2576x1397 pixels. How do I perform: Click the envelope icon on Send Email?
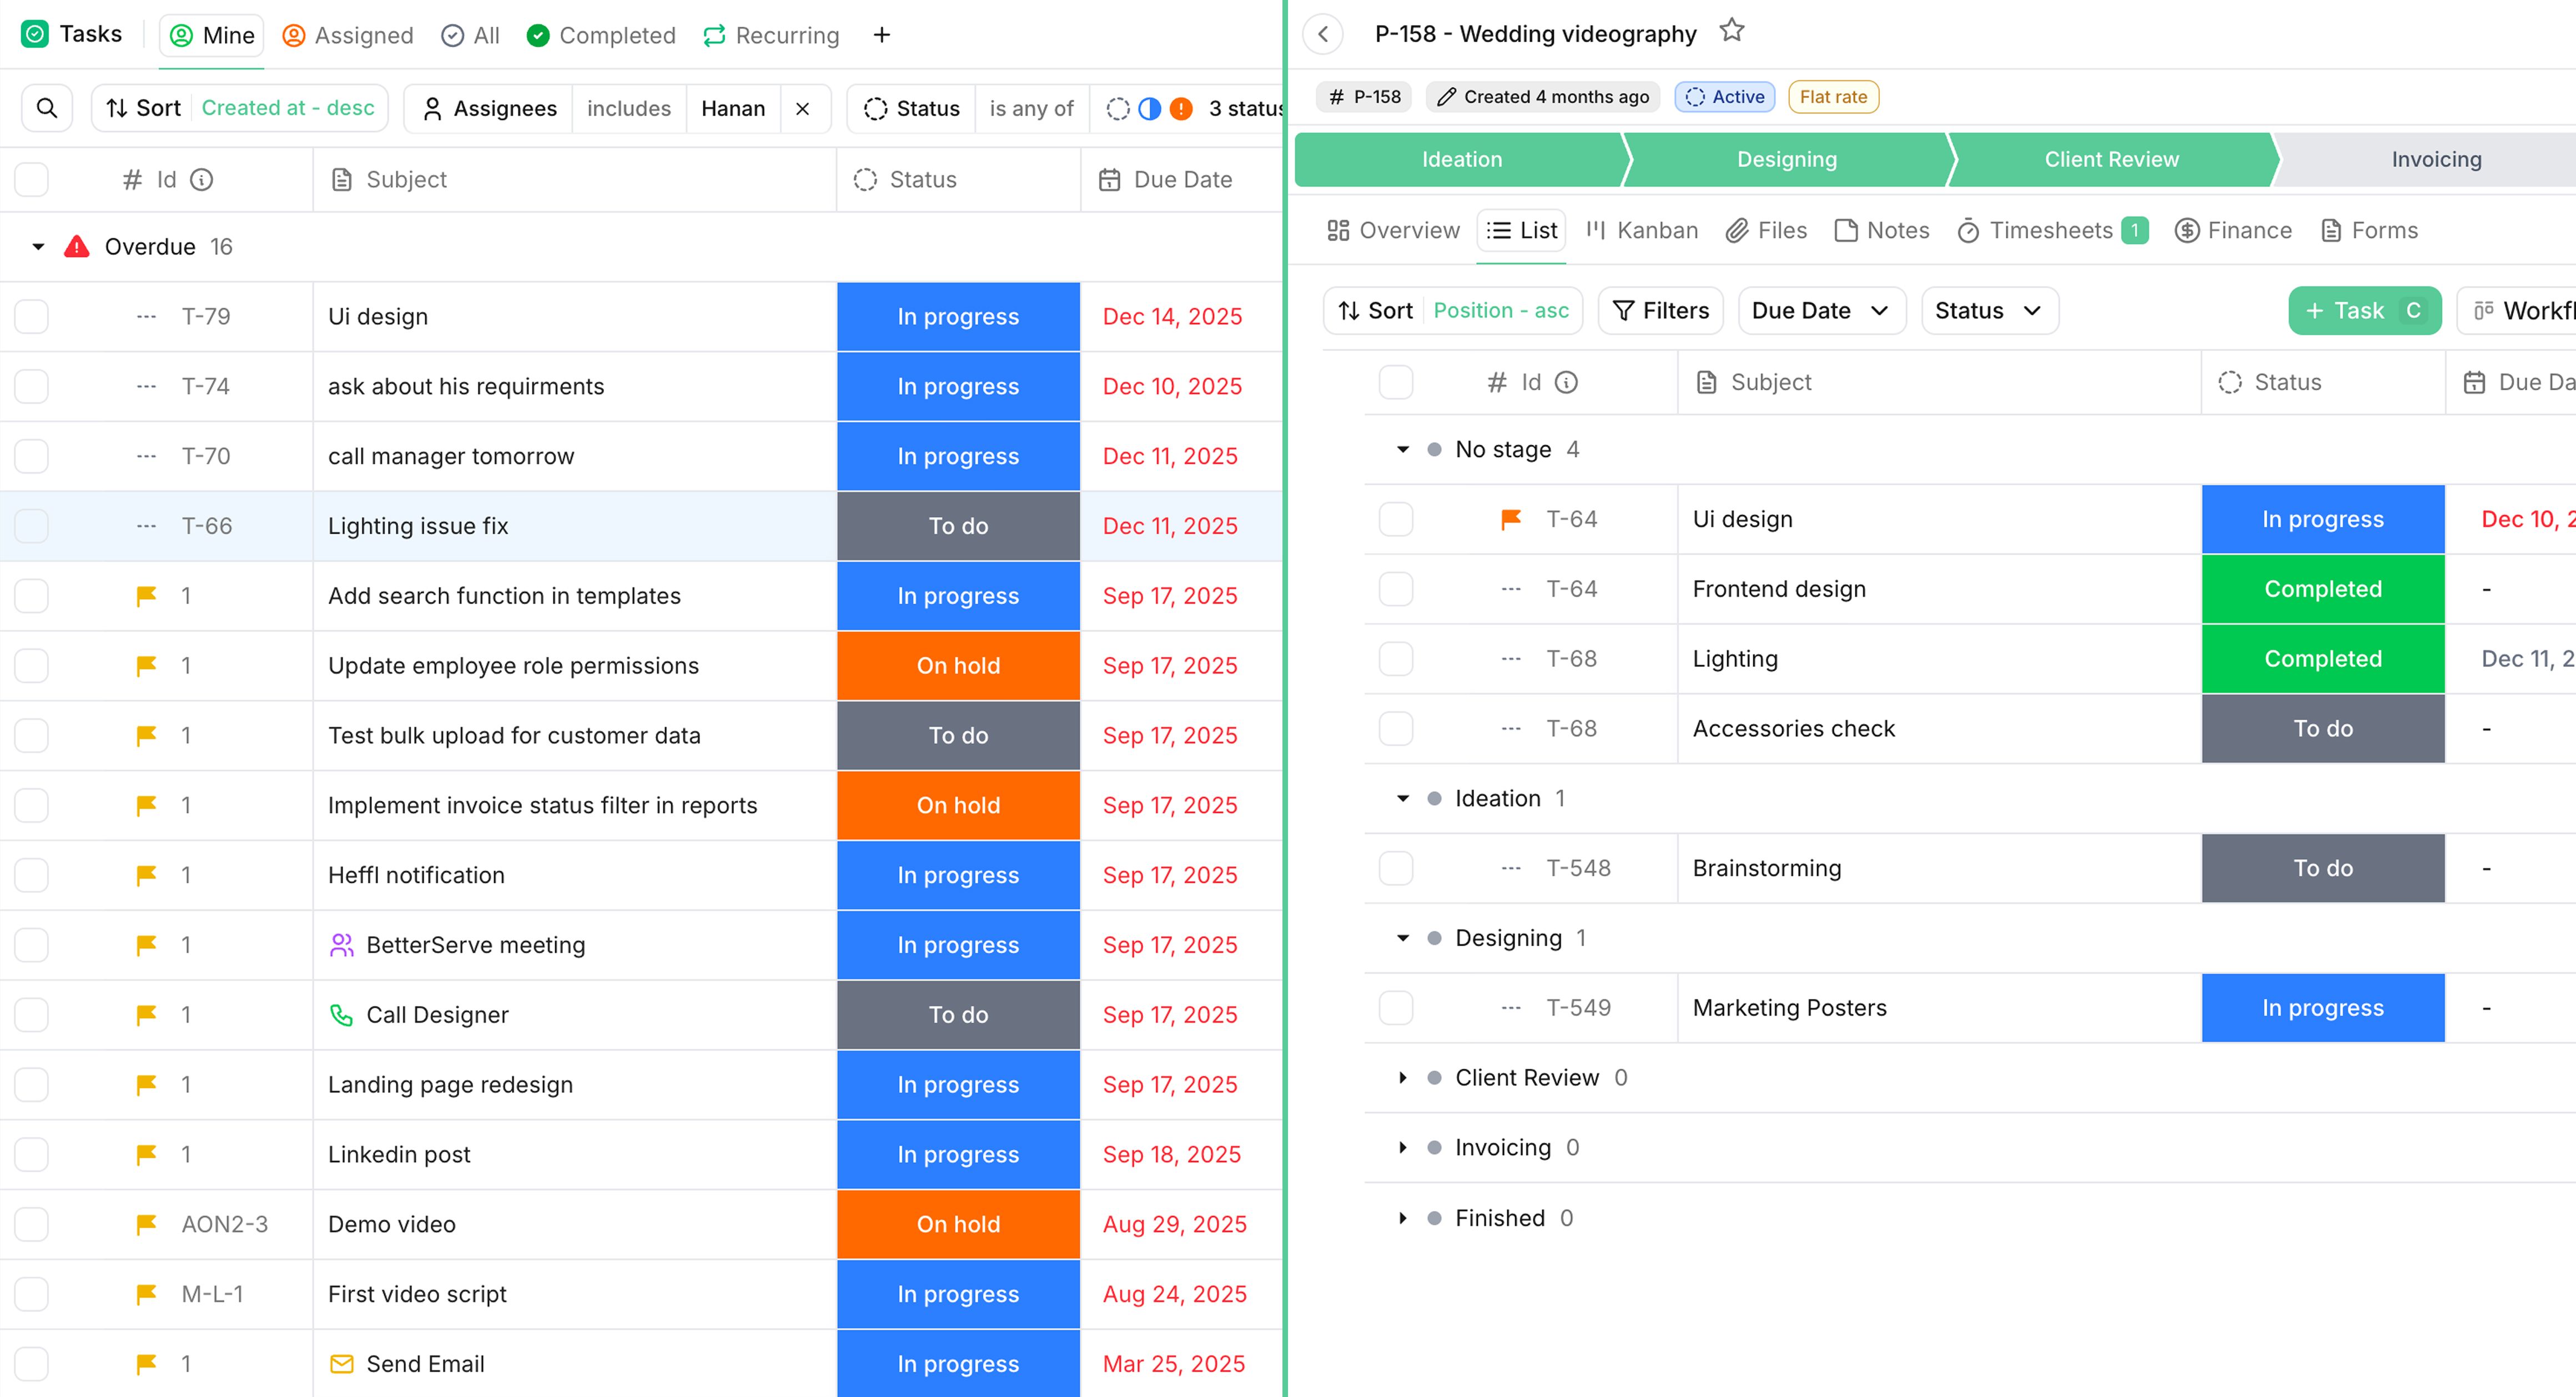(341, 1364)
